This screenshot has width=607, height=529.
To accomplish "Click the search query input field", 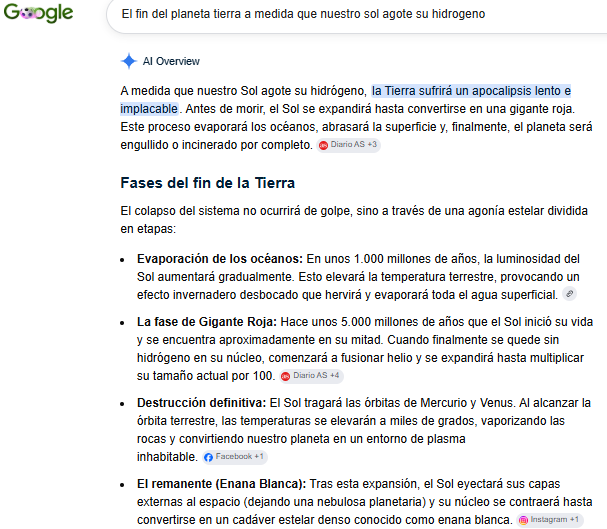I will coord(356,14).
